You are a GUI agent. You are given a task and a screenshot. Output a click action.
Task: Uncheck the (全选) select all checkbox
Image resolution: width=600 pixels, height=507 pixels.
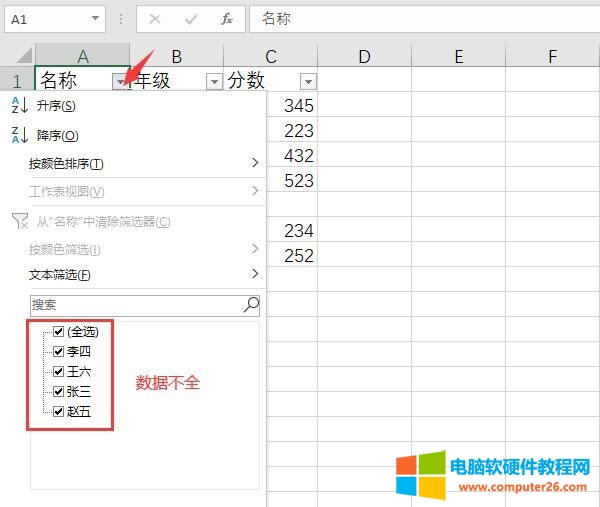point(58,332)
